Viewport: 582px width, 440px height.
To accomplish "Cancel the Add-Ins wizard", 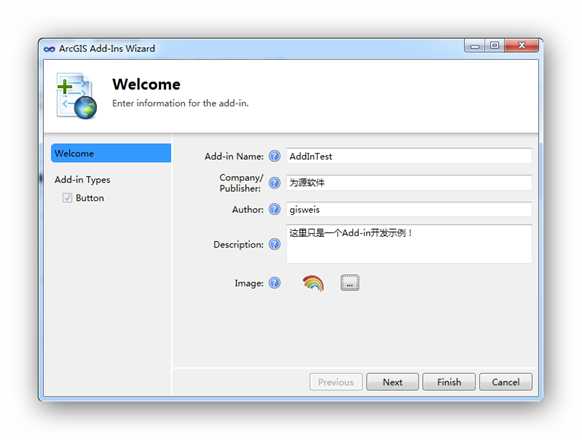I will (x=506, y=382).
